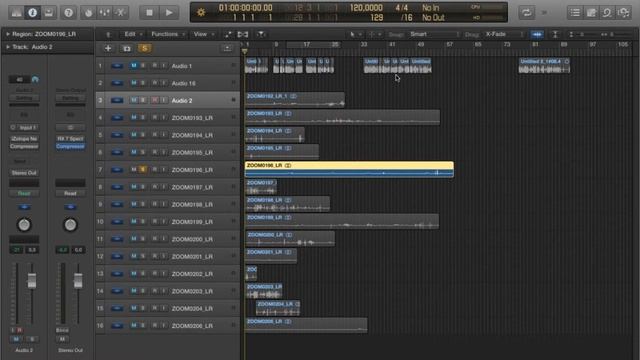Click the Audio 2 pan knob
Viewport: 640px width, 360px height.
coord(24,224)
